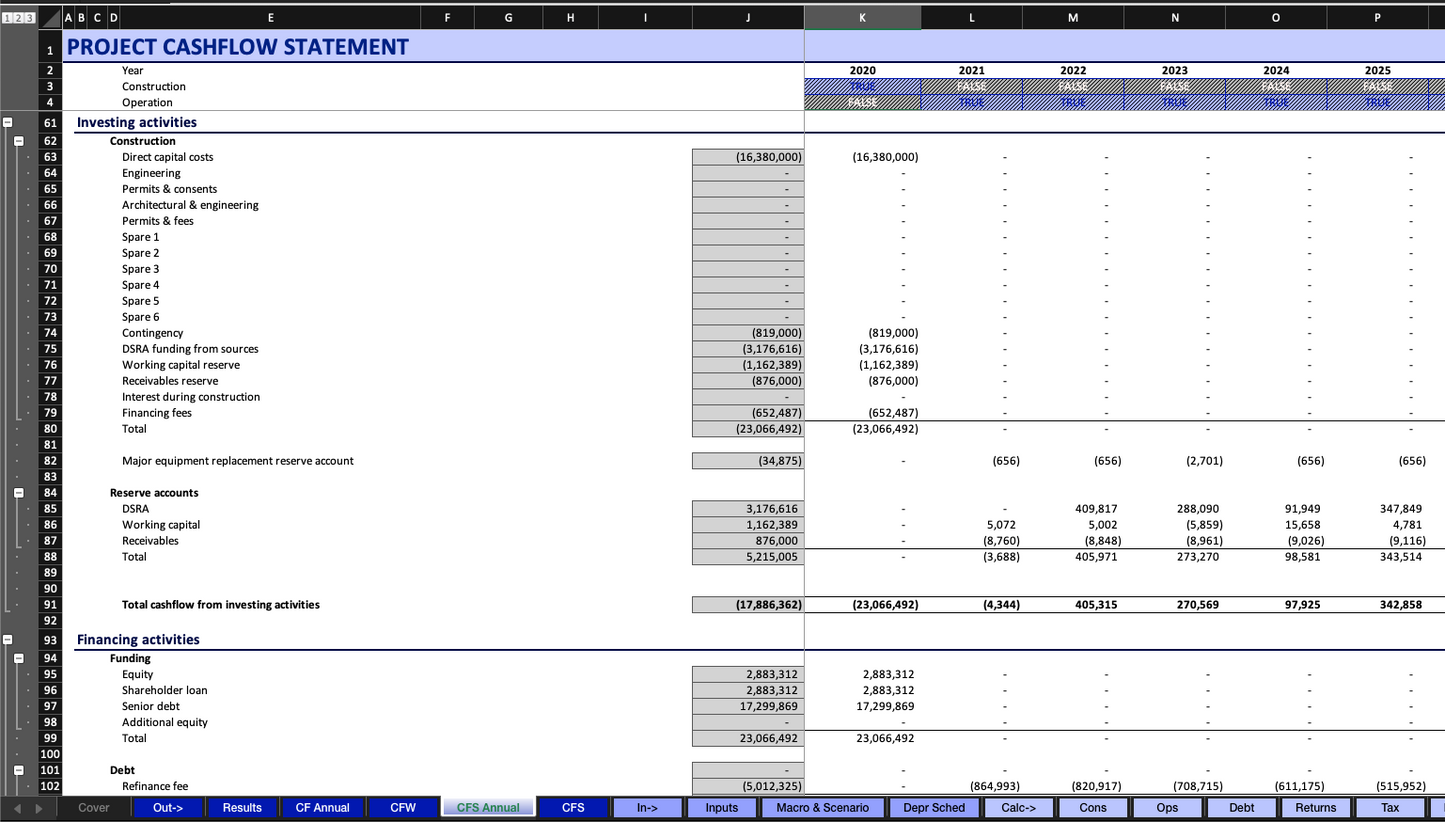Click outline level 1 button
The image size is (1445, 822).
[6, 18]
